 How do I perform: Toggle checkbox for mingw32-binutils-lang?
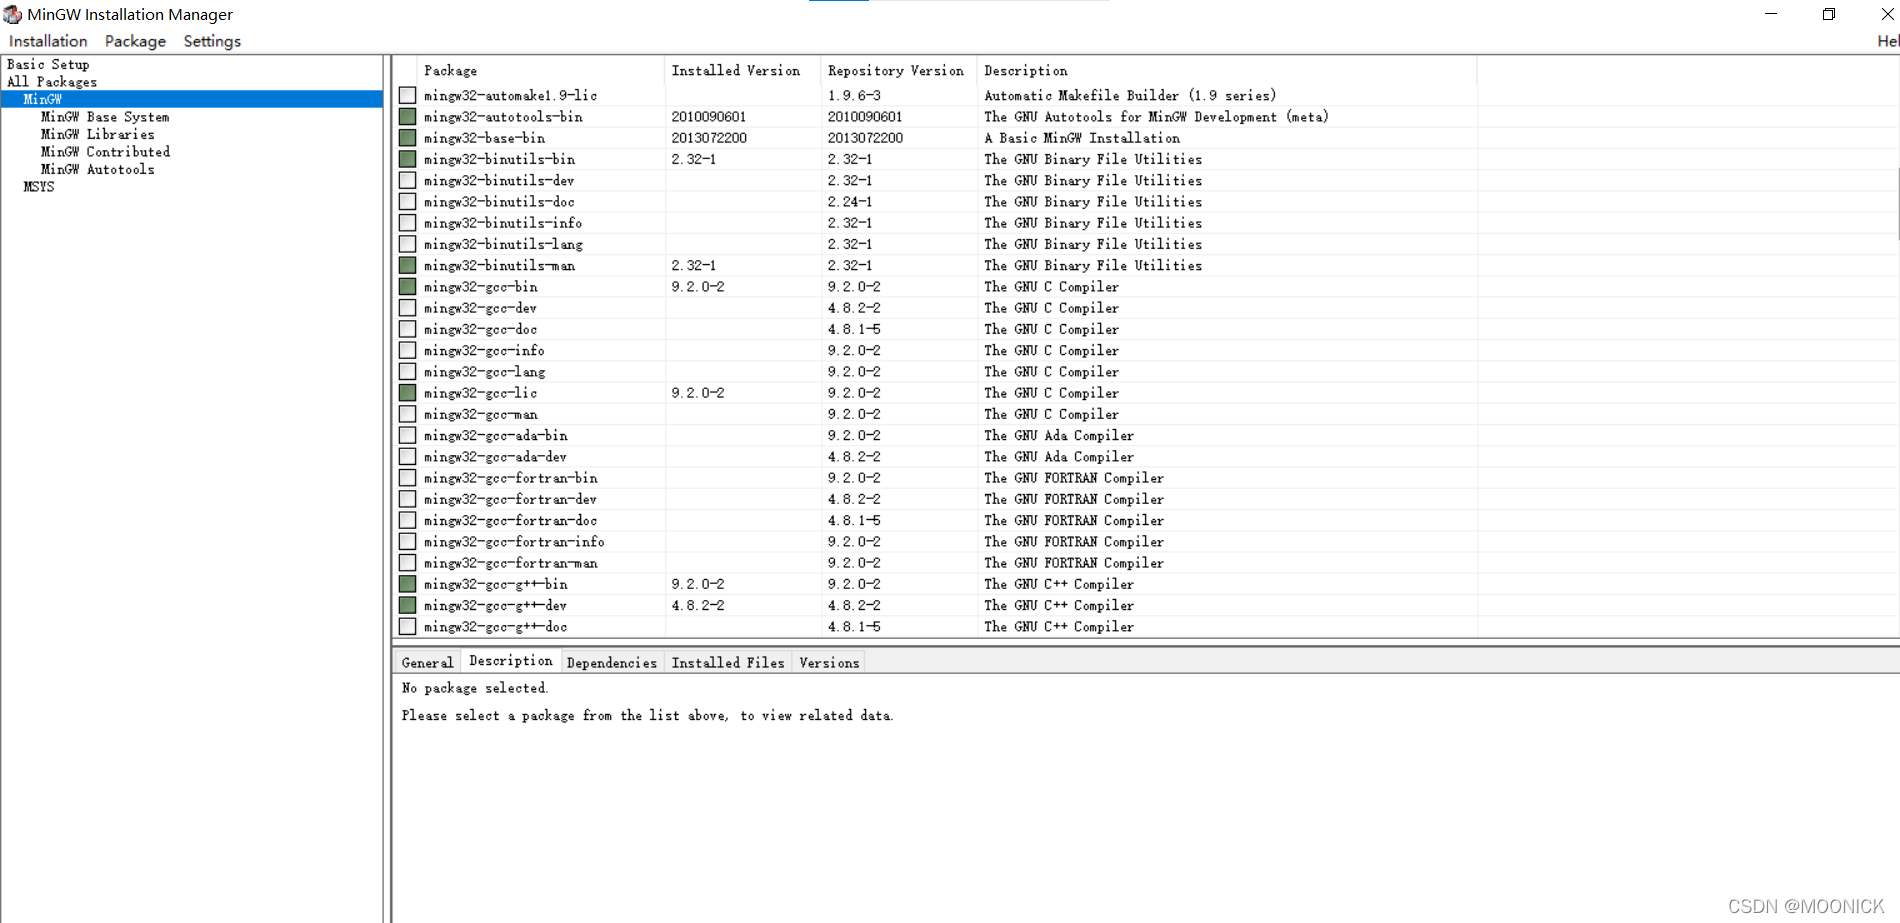pyautogui.click(x=407, y=244)
